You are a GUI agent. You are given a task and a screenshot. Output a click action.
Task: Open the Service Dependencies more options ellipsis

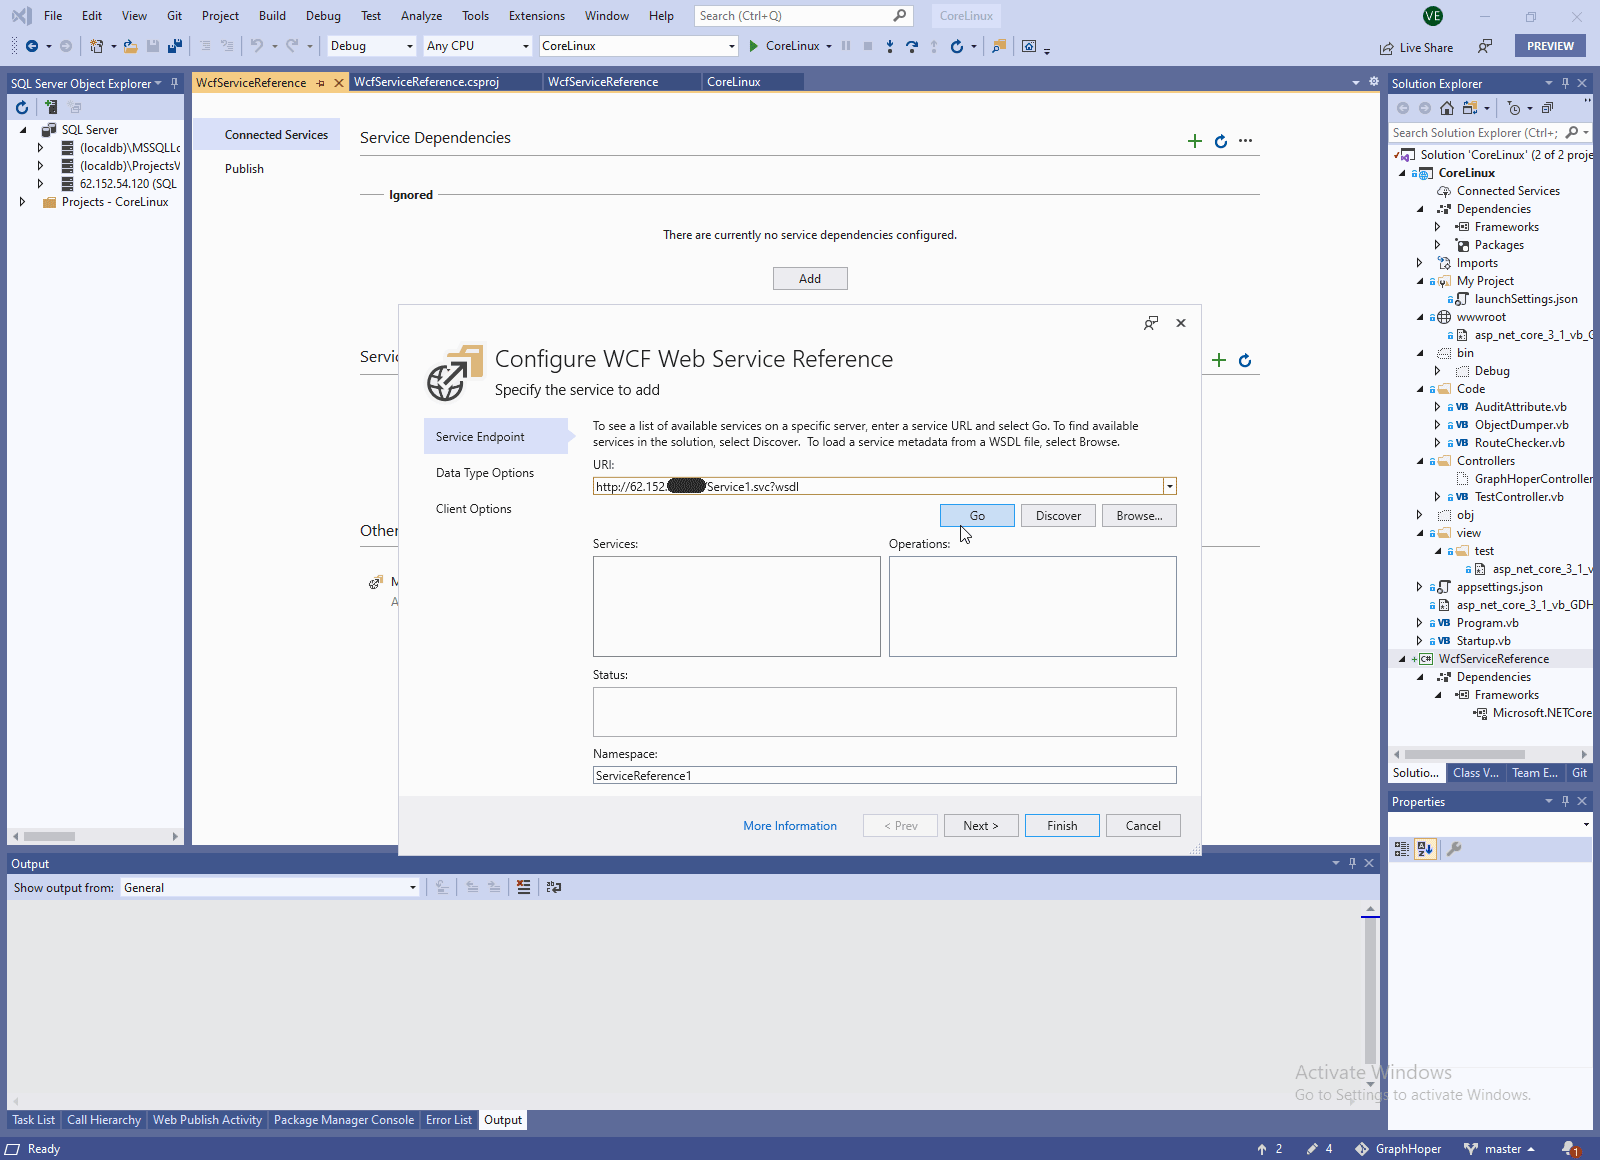coord(1246,141)
